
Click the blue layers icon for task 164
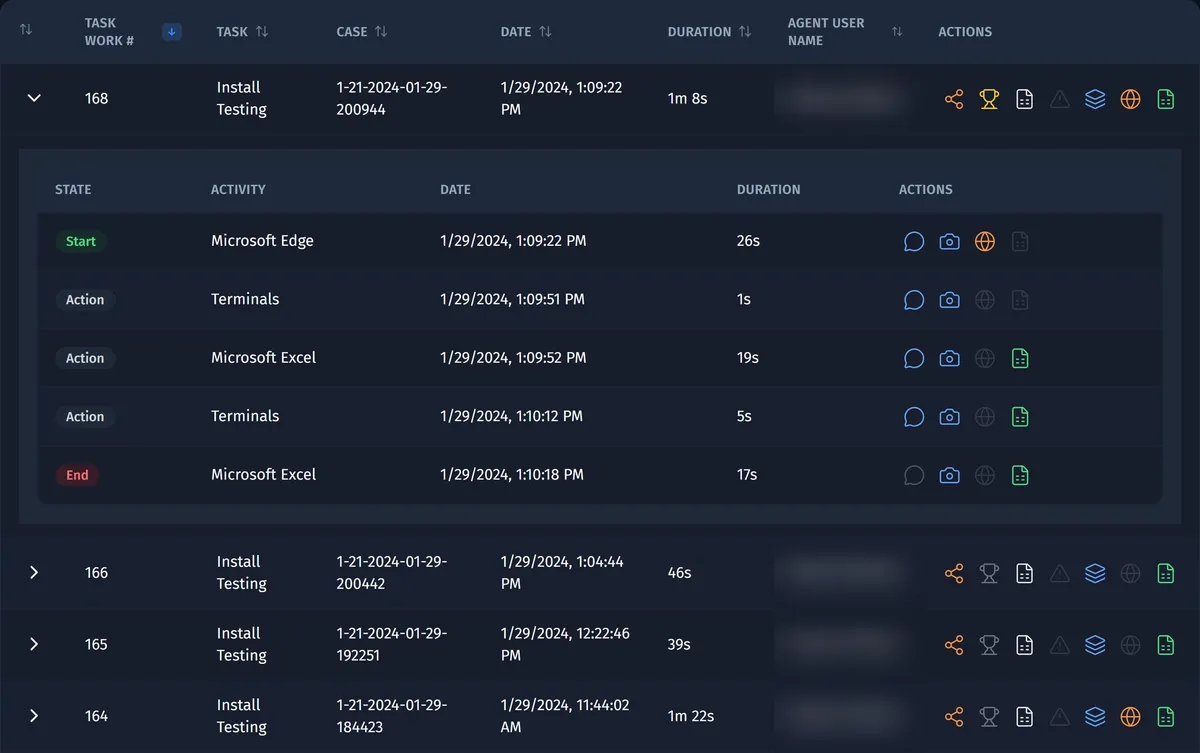[1095, 716]
